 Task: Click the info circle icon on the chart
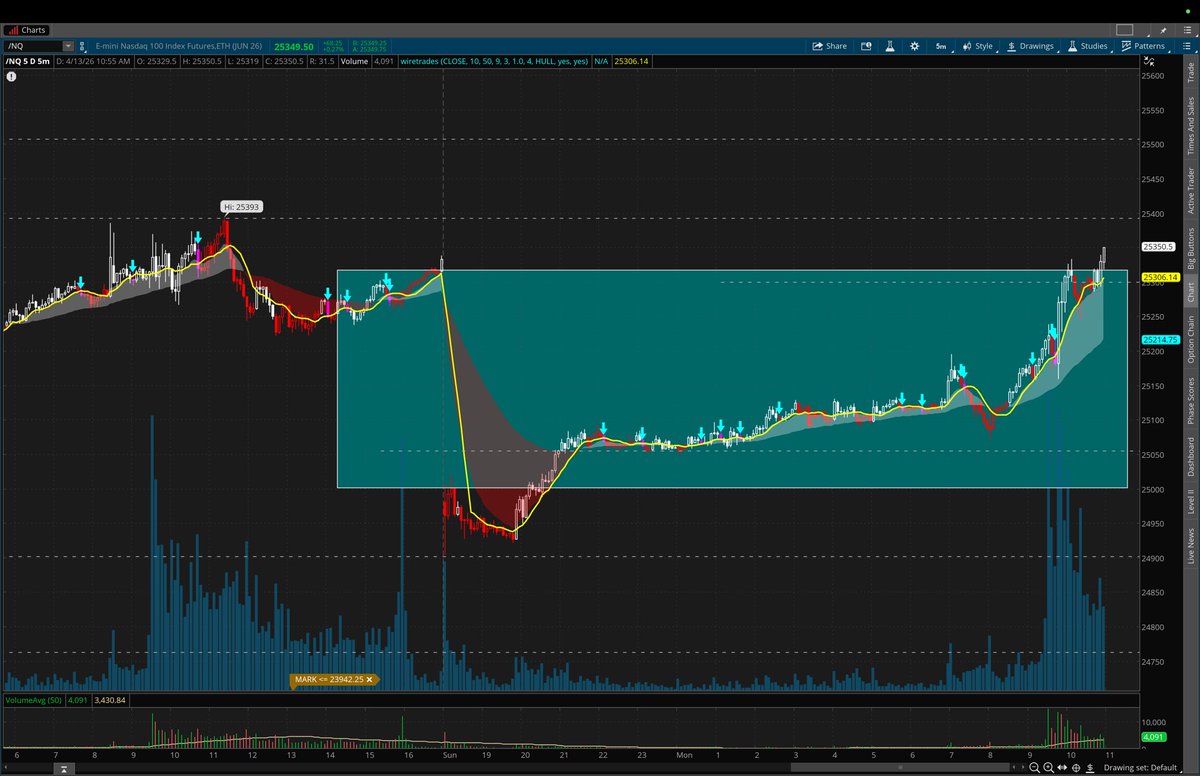(11, 76)
